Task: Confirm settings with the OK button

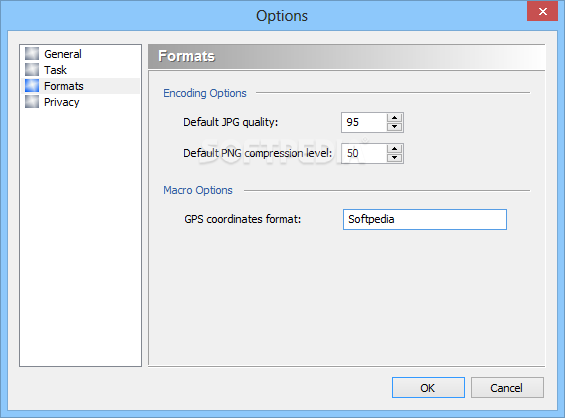Action: (428, 388)
